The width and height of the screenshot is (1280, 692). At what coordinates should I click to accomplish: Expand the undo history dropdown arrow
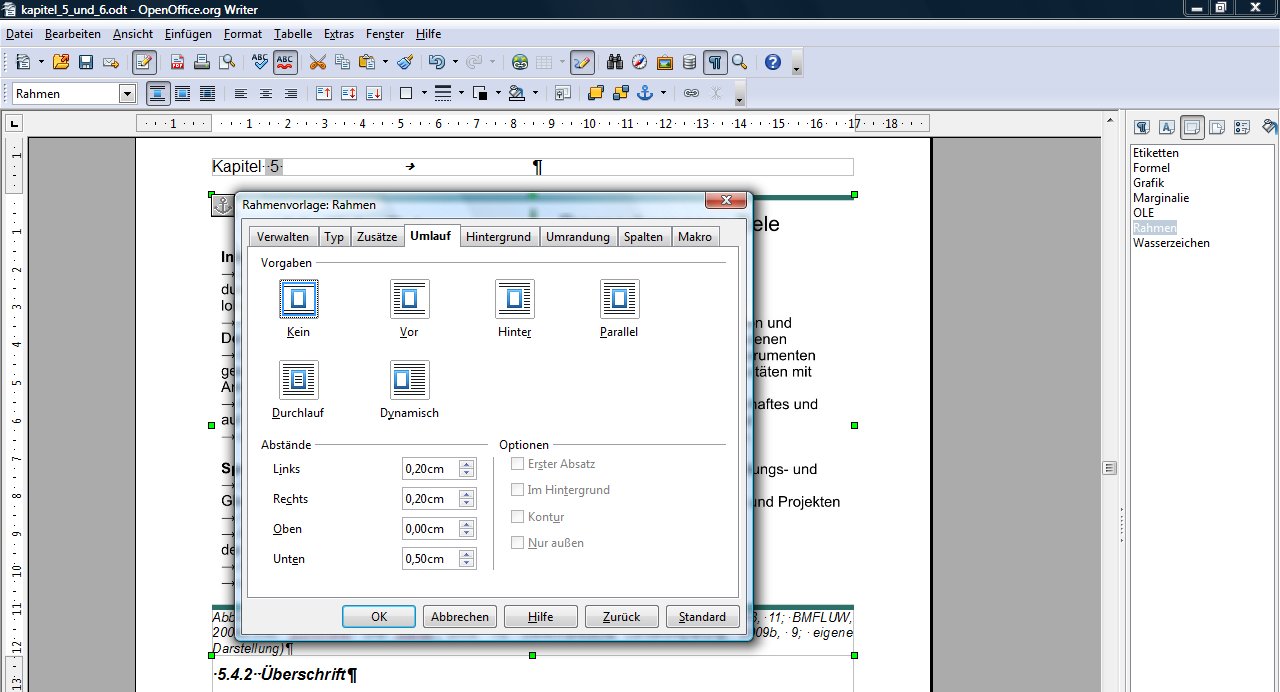point(454,62)
